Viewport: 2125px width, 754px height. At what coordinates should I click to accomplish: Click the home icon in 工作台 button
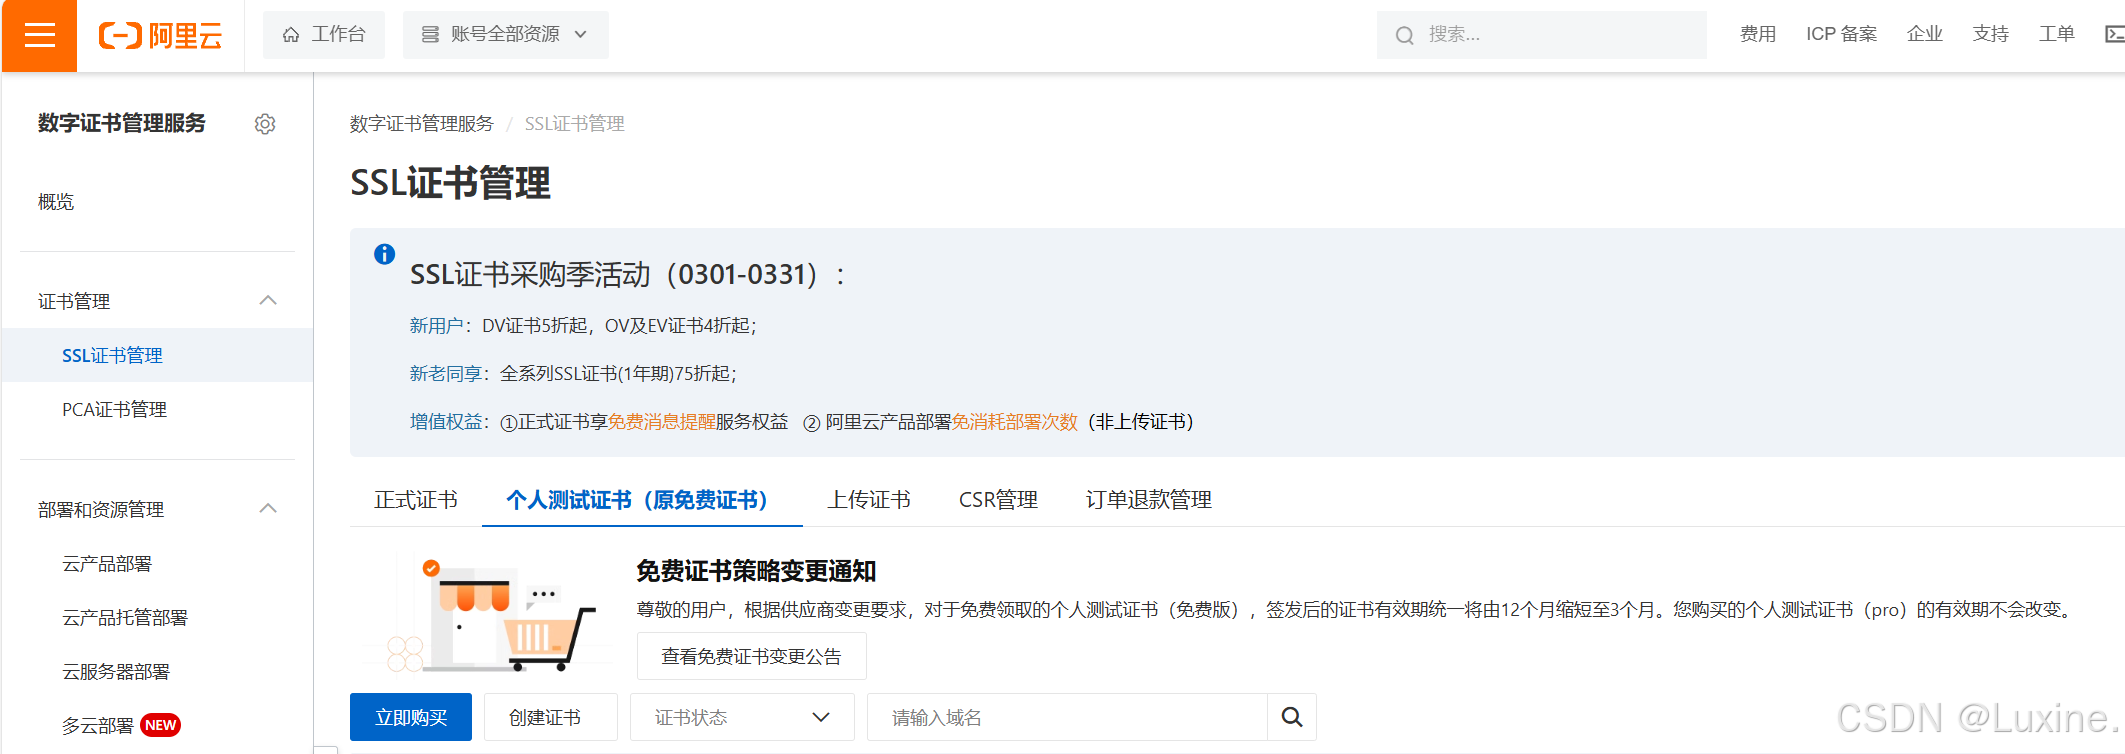pyautogui.click(x=291, y=35)
